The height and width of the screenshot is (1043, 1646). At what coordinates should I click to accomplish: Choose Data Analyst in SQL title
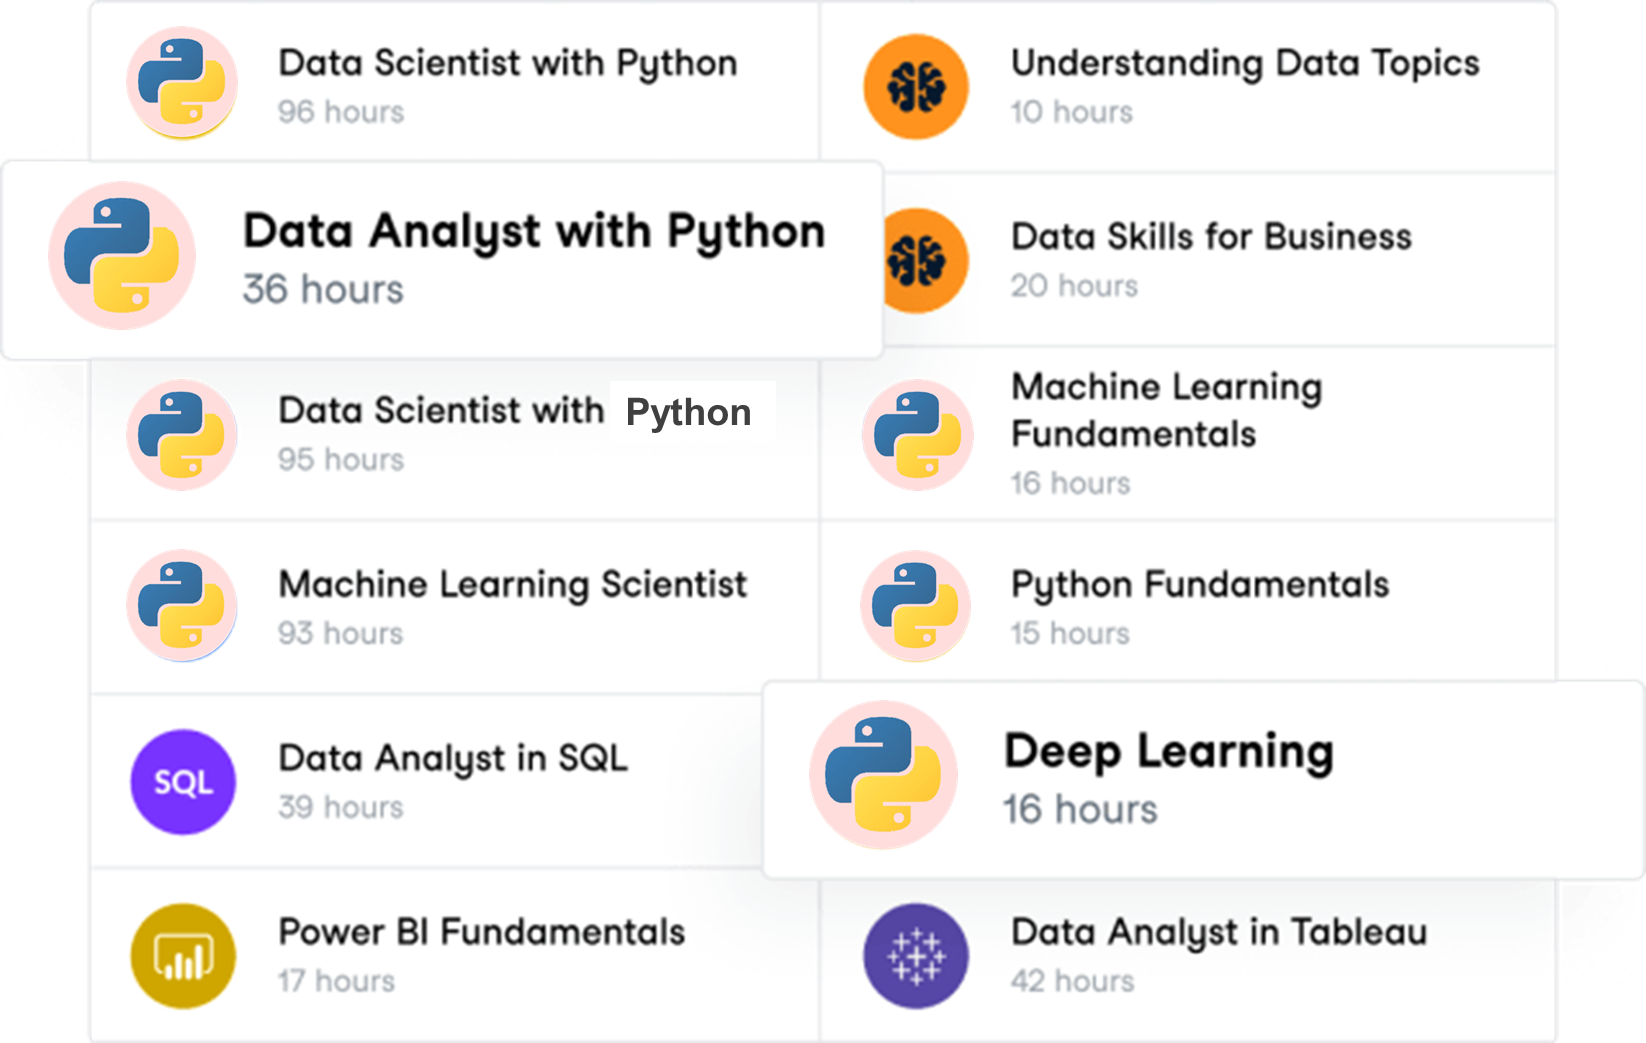click(453, 759)
